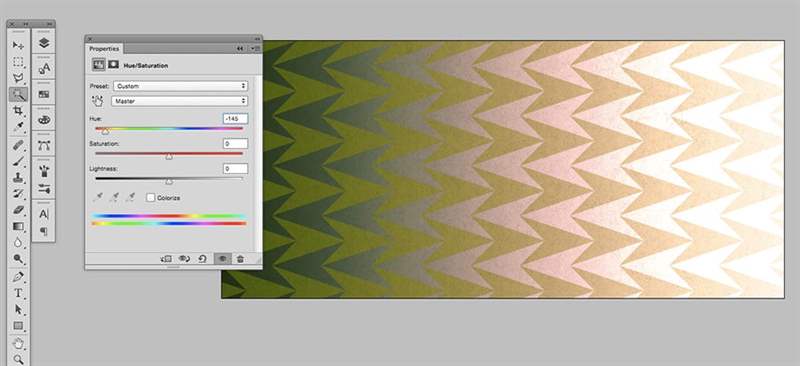Viewport: 800px width, 366px height.
Task: Pick the Add to Sample eyedropper
Action: pyautogui.click(x=115, y=197)
